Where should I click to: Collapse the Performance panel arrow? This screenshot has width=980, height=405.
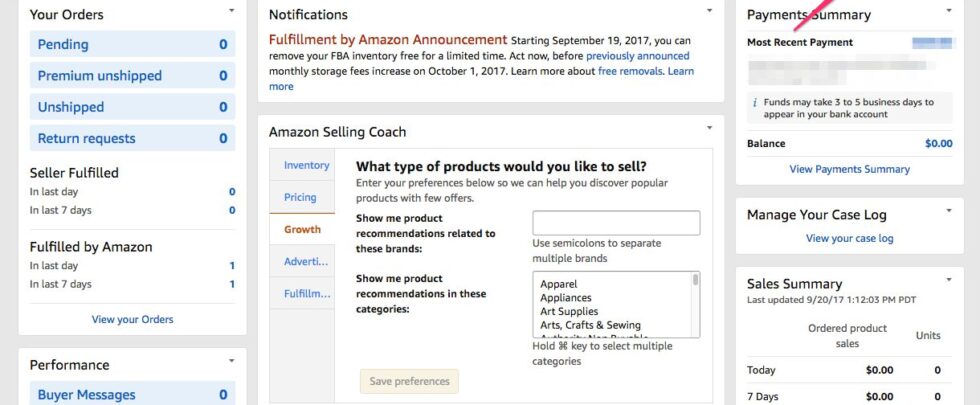click(231, 361)
